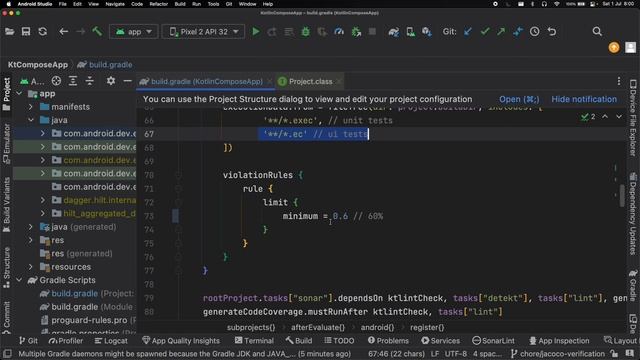Navigate back with the left arrow
This screenshot has width=640, height=360.
point(63,31)
